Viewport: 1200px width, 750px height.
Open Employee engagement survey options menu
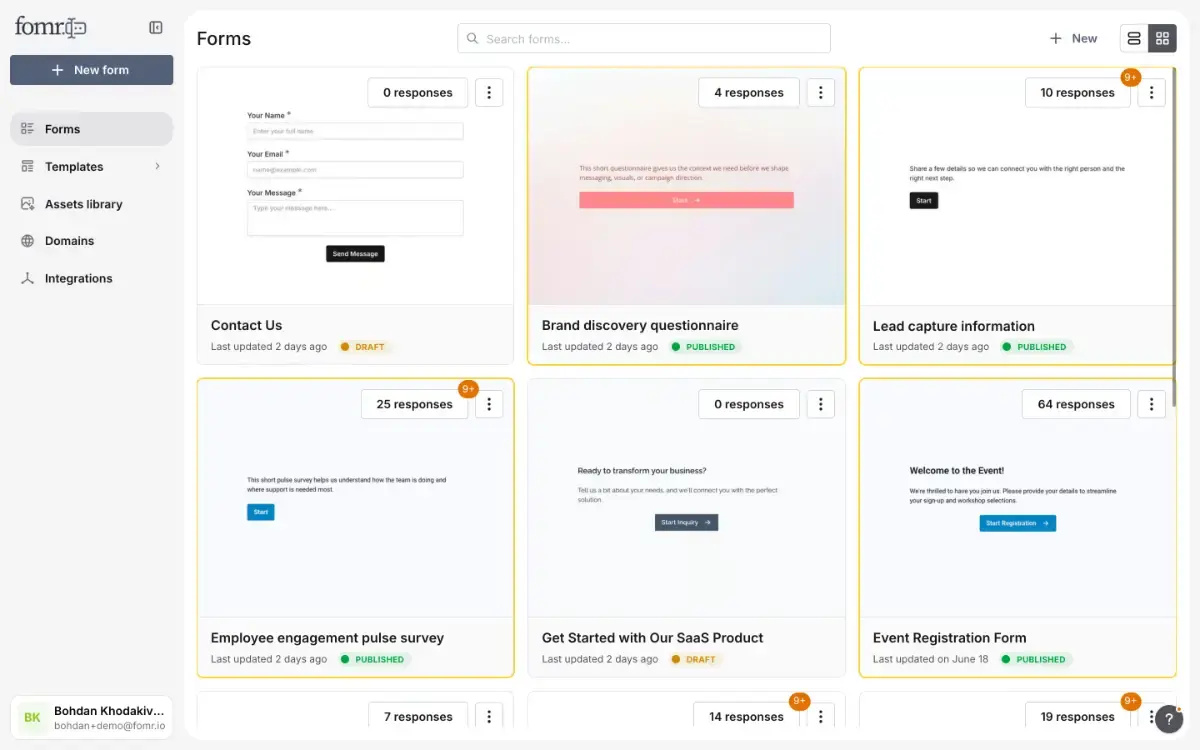coord(489,405)
